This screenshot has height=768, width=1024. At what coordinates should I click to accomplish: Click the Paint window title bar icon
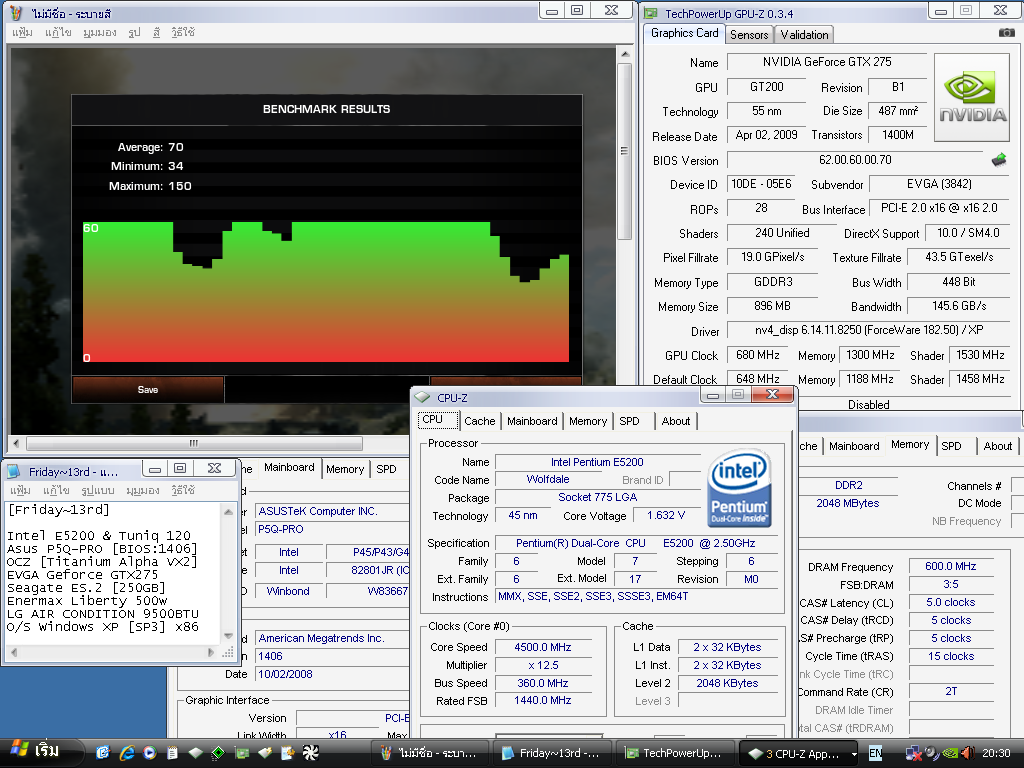tap(16, 12)
